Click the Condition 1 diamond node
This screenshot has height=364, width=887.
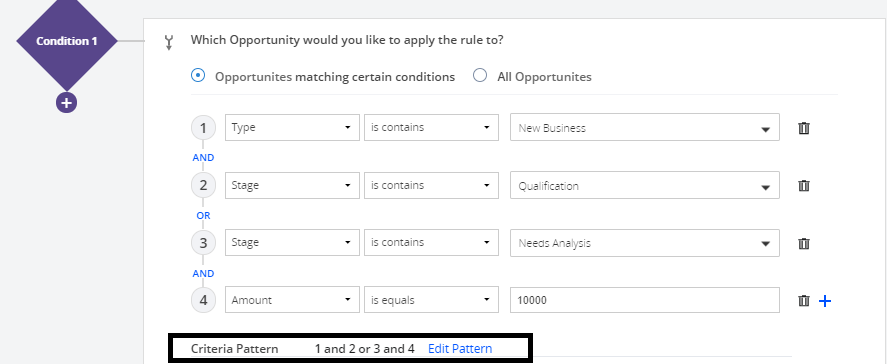coord(66,41)
